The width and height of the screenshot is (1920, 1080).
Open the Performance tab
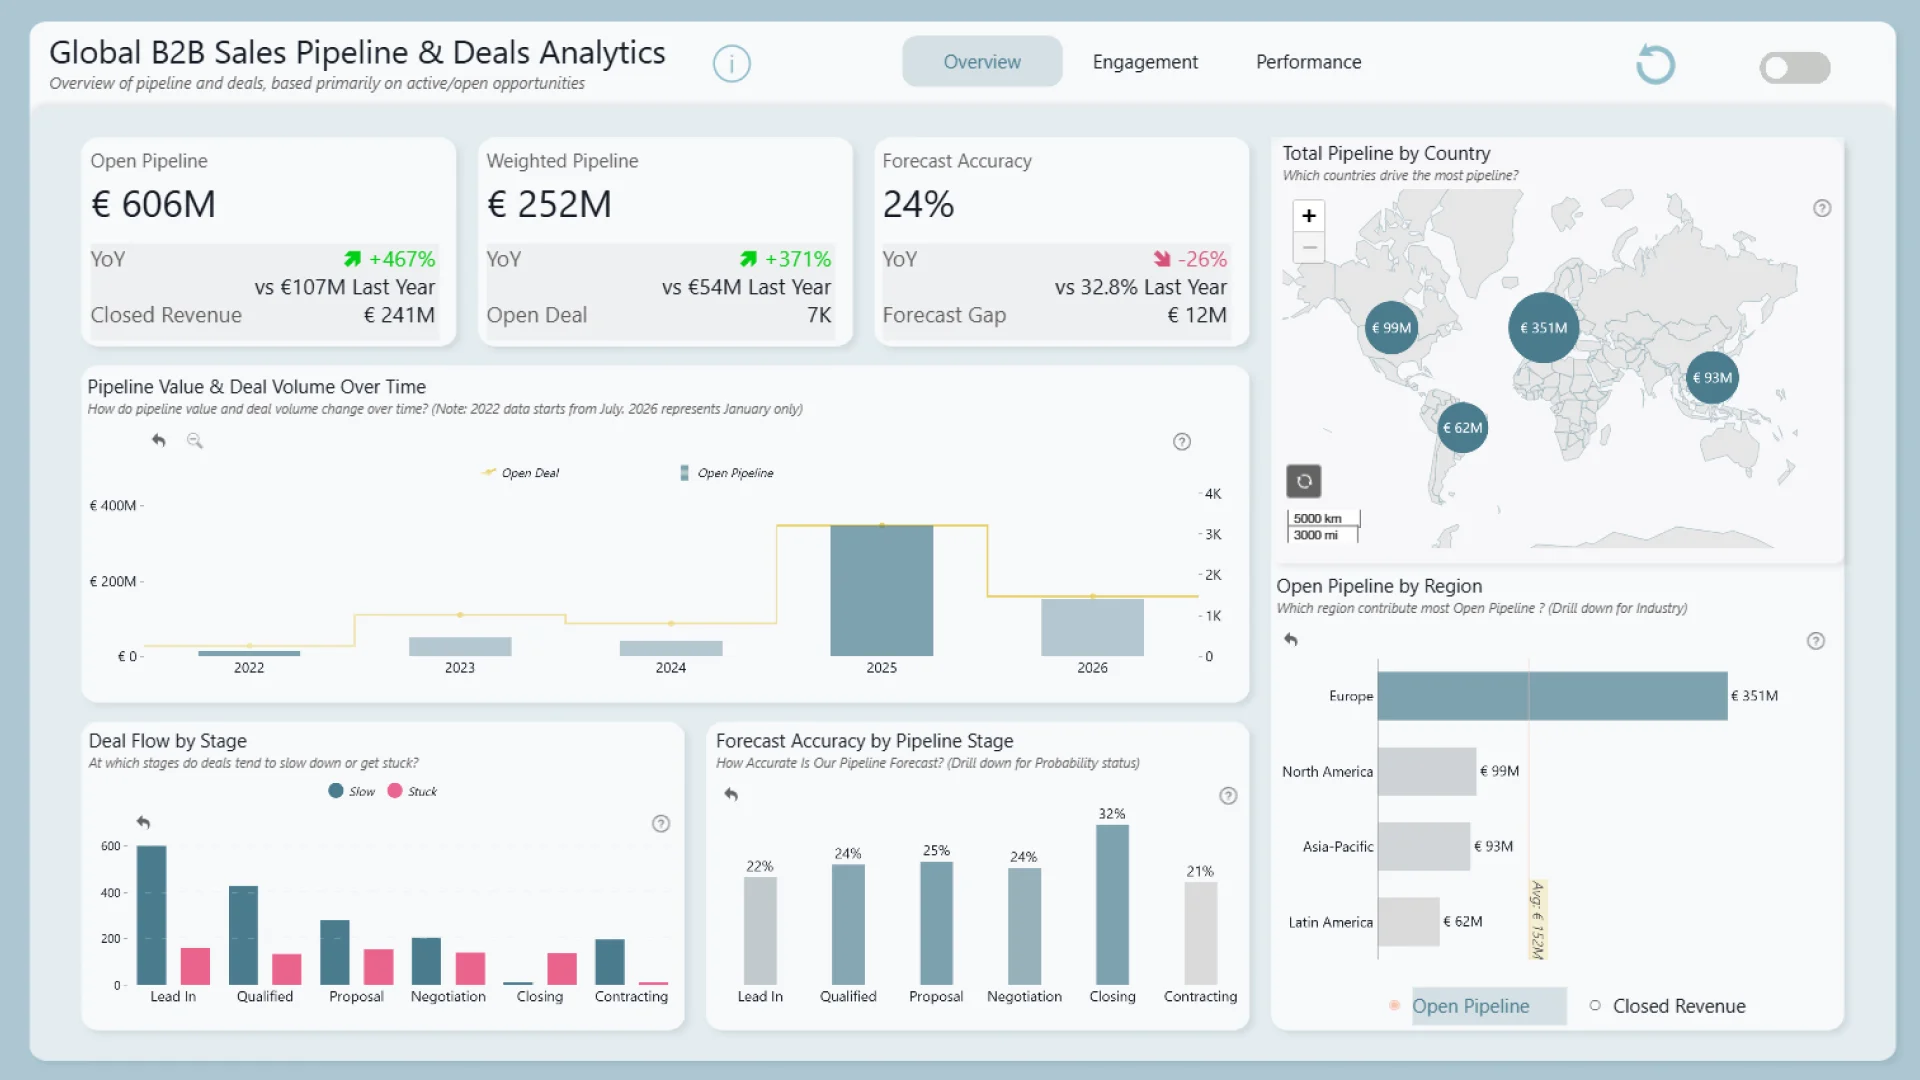click(x=1308, y=62)
